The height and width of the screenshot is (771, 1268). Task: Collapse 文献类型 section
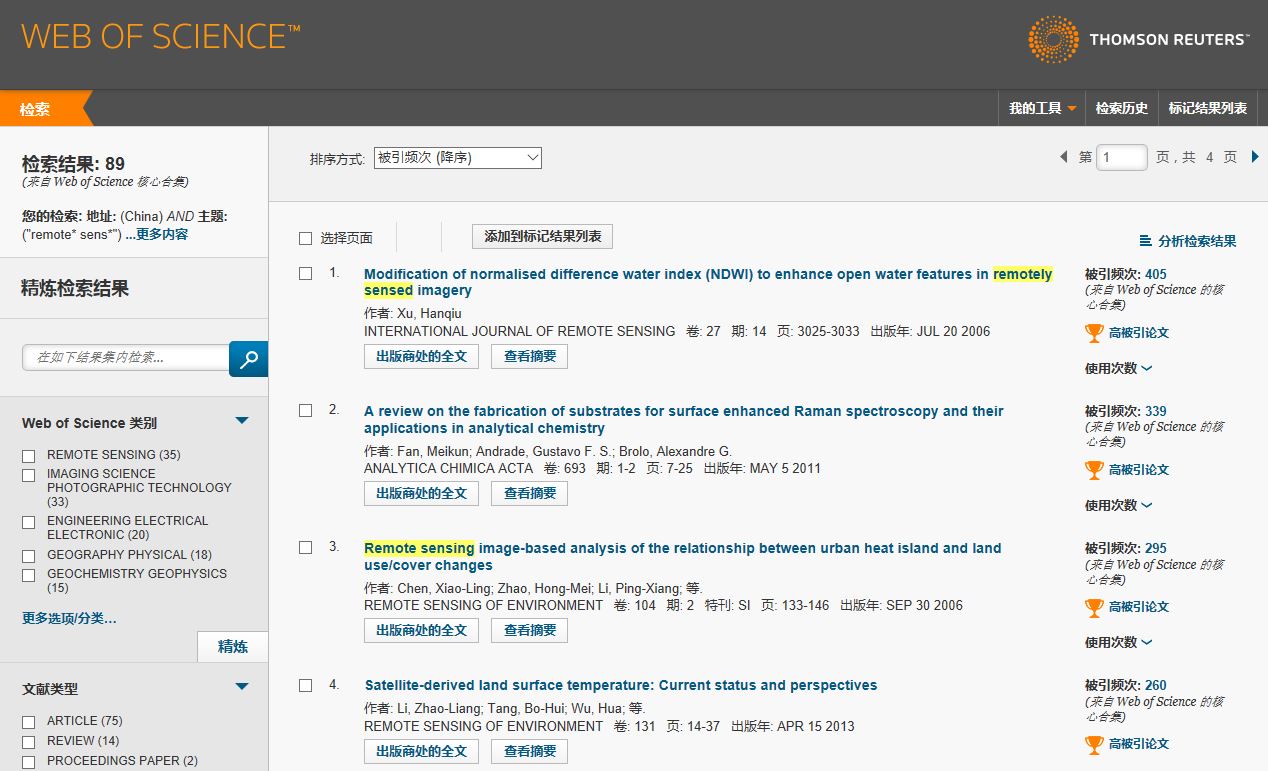[x=242, y=686]
